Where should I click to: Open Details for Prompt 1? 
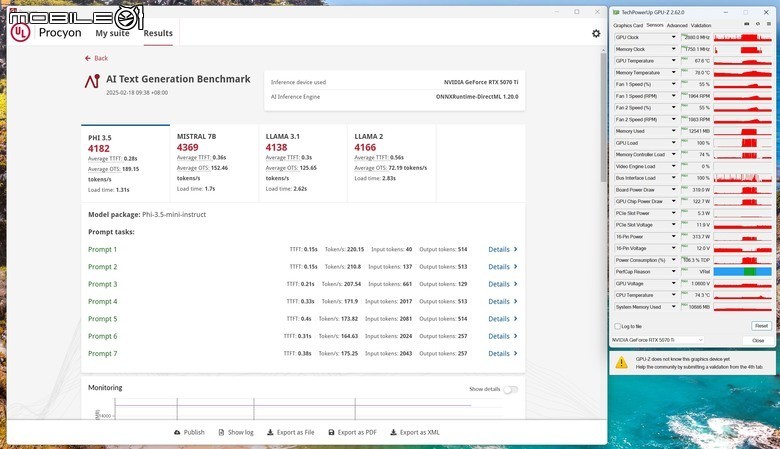pyautogui.click(x=502, y=250)
